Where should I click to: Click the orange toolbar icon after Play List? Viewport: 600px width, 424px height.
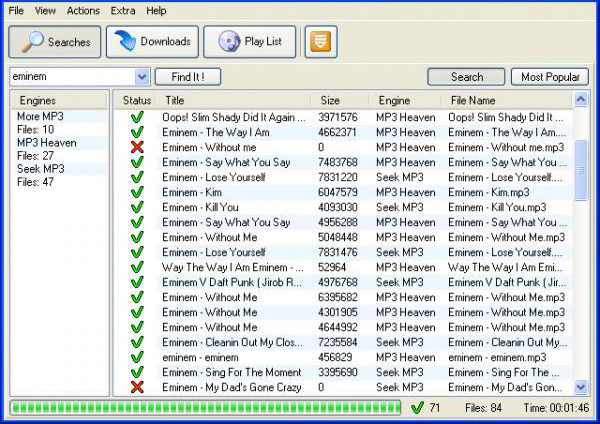[x=321, y=42]
